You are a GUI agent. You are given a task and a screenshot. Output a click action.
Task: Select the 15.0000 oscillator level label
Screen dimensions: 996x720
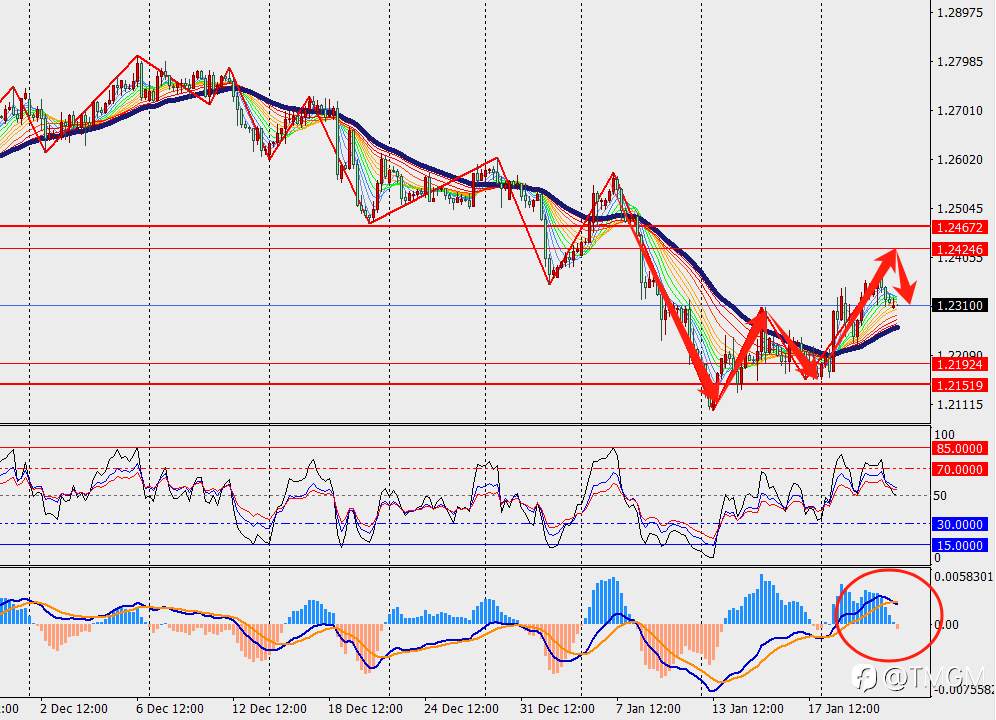point(960,545)
